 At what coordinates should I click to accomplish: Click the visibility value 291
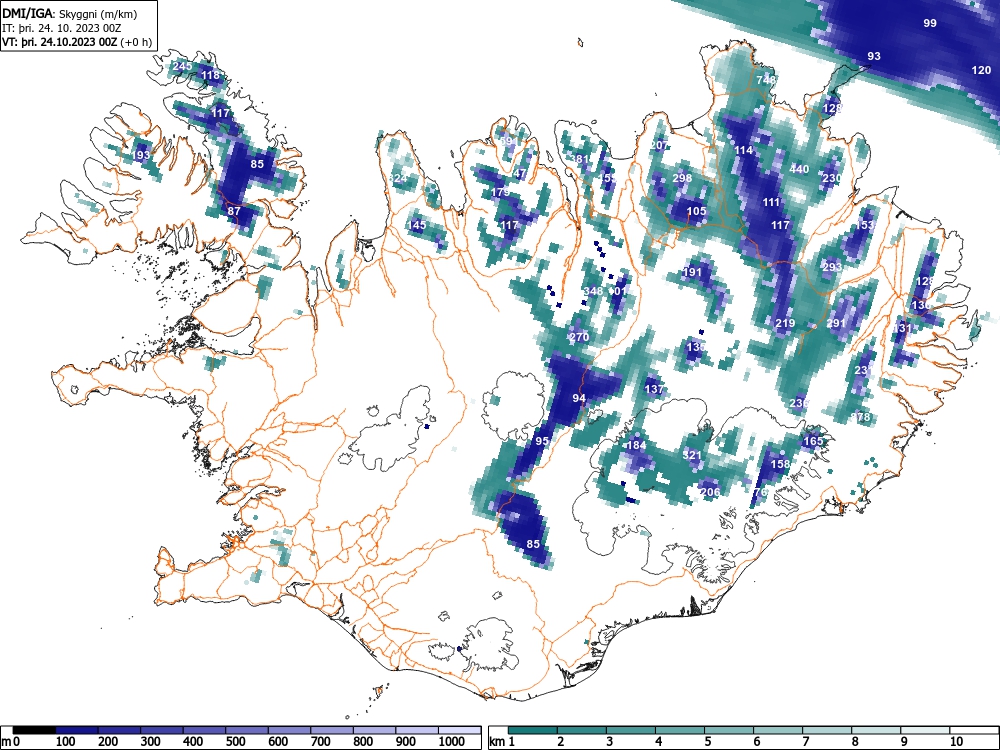836,323
